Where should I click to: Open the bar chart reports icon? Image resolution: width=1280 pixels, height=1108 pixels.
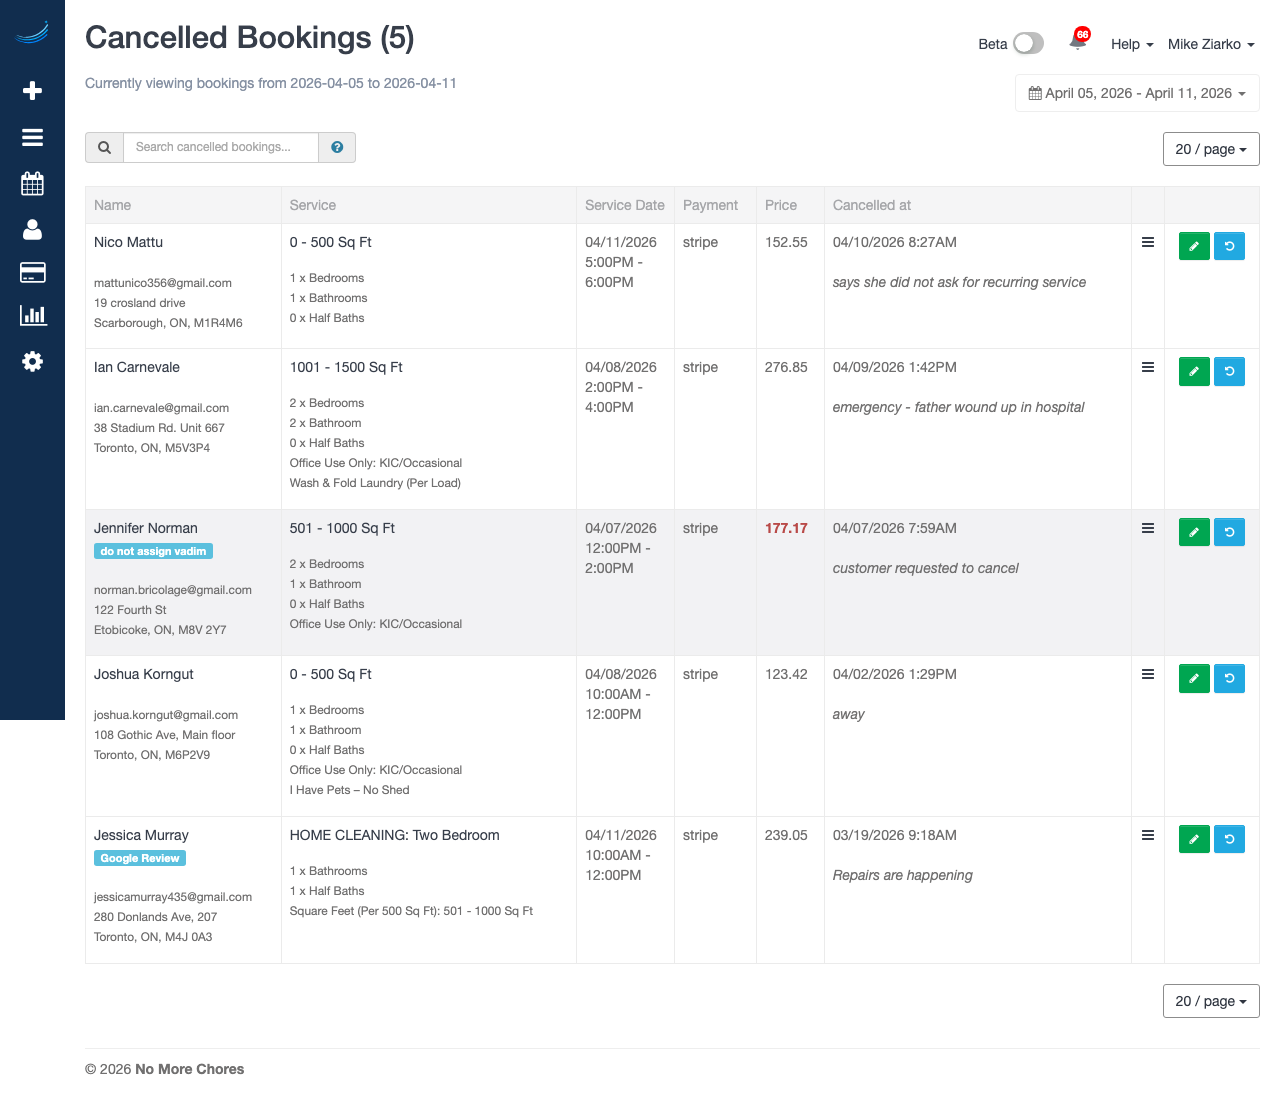(x=32, y=316)
